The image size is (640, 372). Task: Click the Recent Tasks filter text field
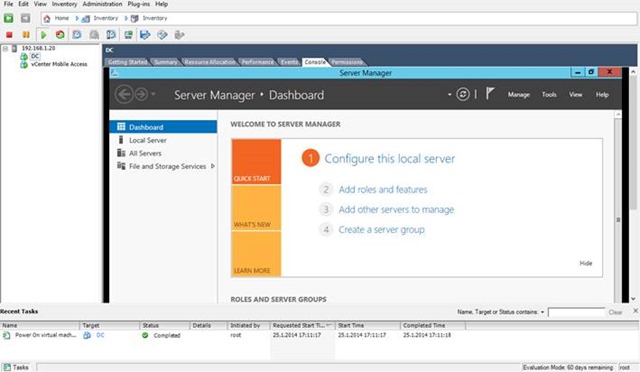tap(576, 312)
